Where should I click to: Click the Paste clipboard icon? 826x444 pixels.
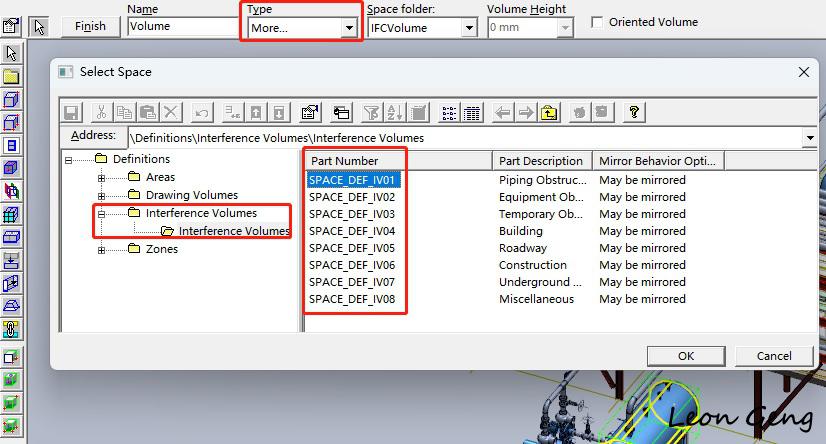148,113
